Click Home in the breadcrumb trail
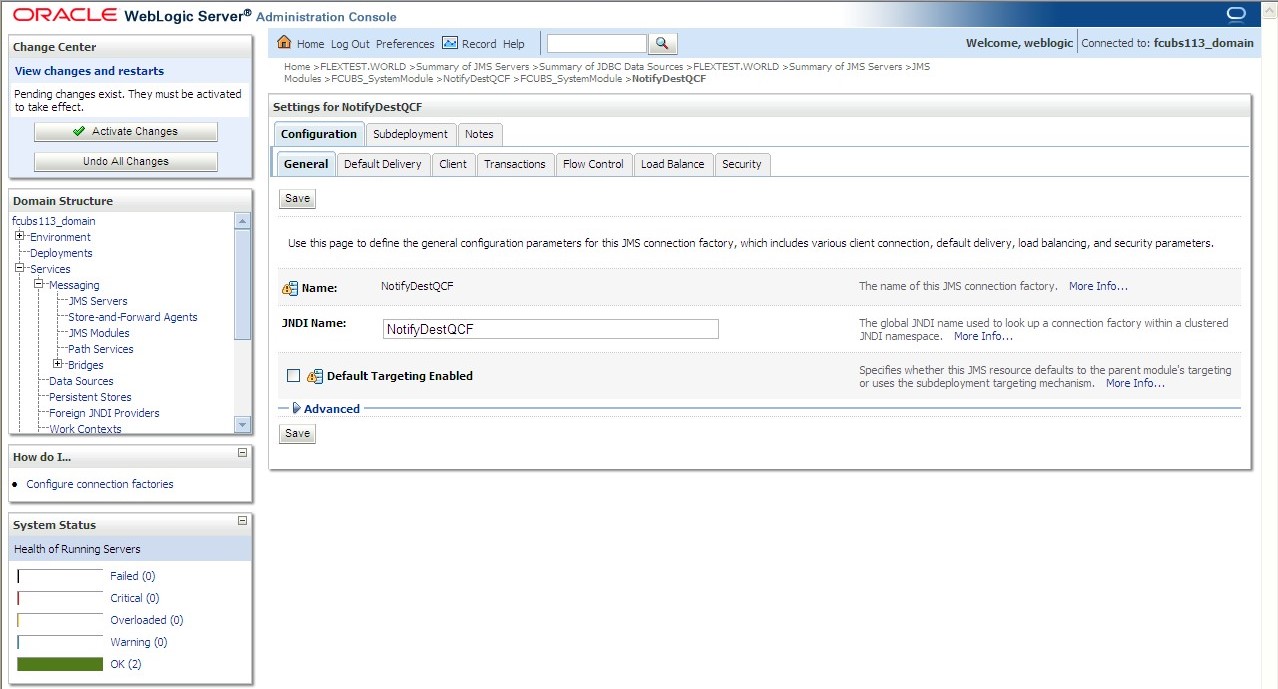 point(297,67)
